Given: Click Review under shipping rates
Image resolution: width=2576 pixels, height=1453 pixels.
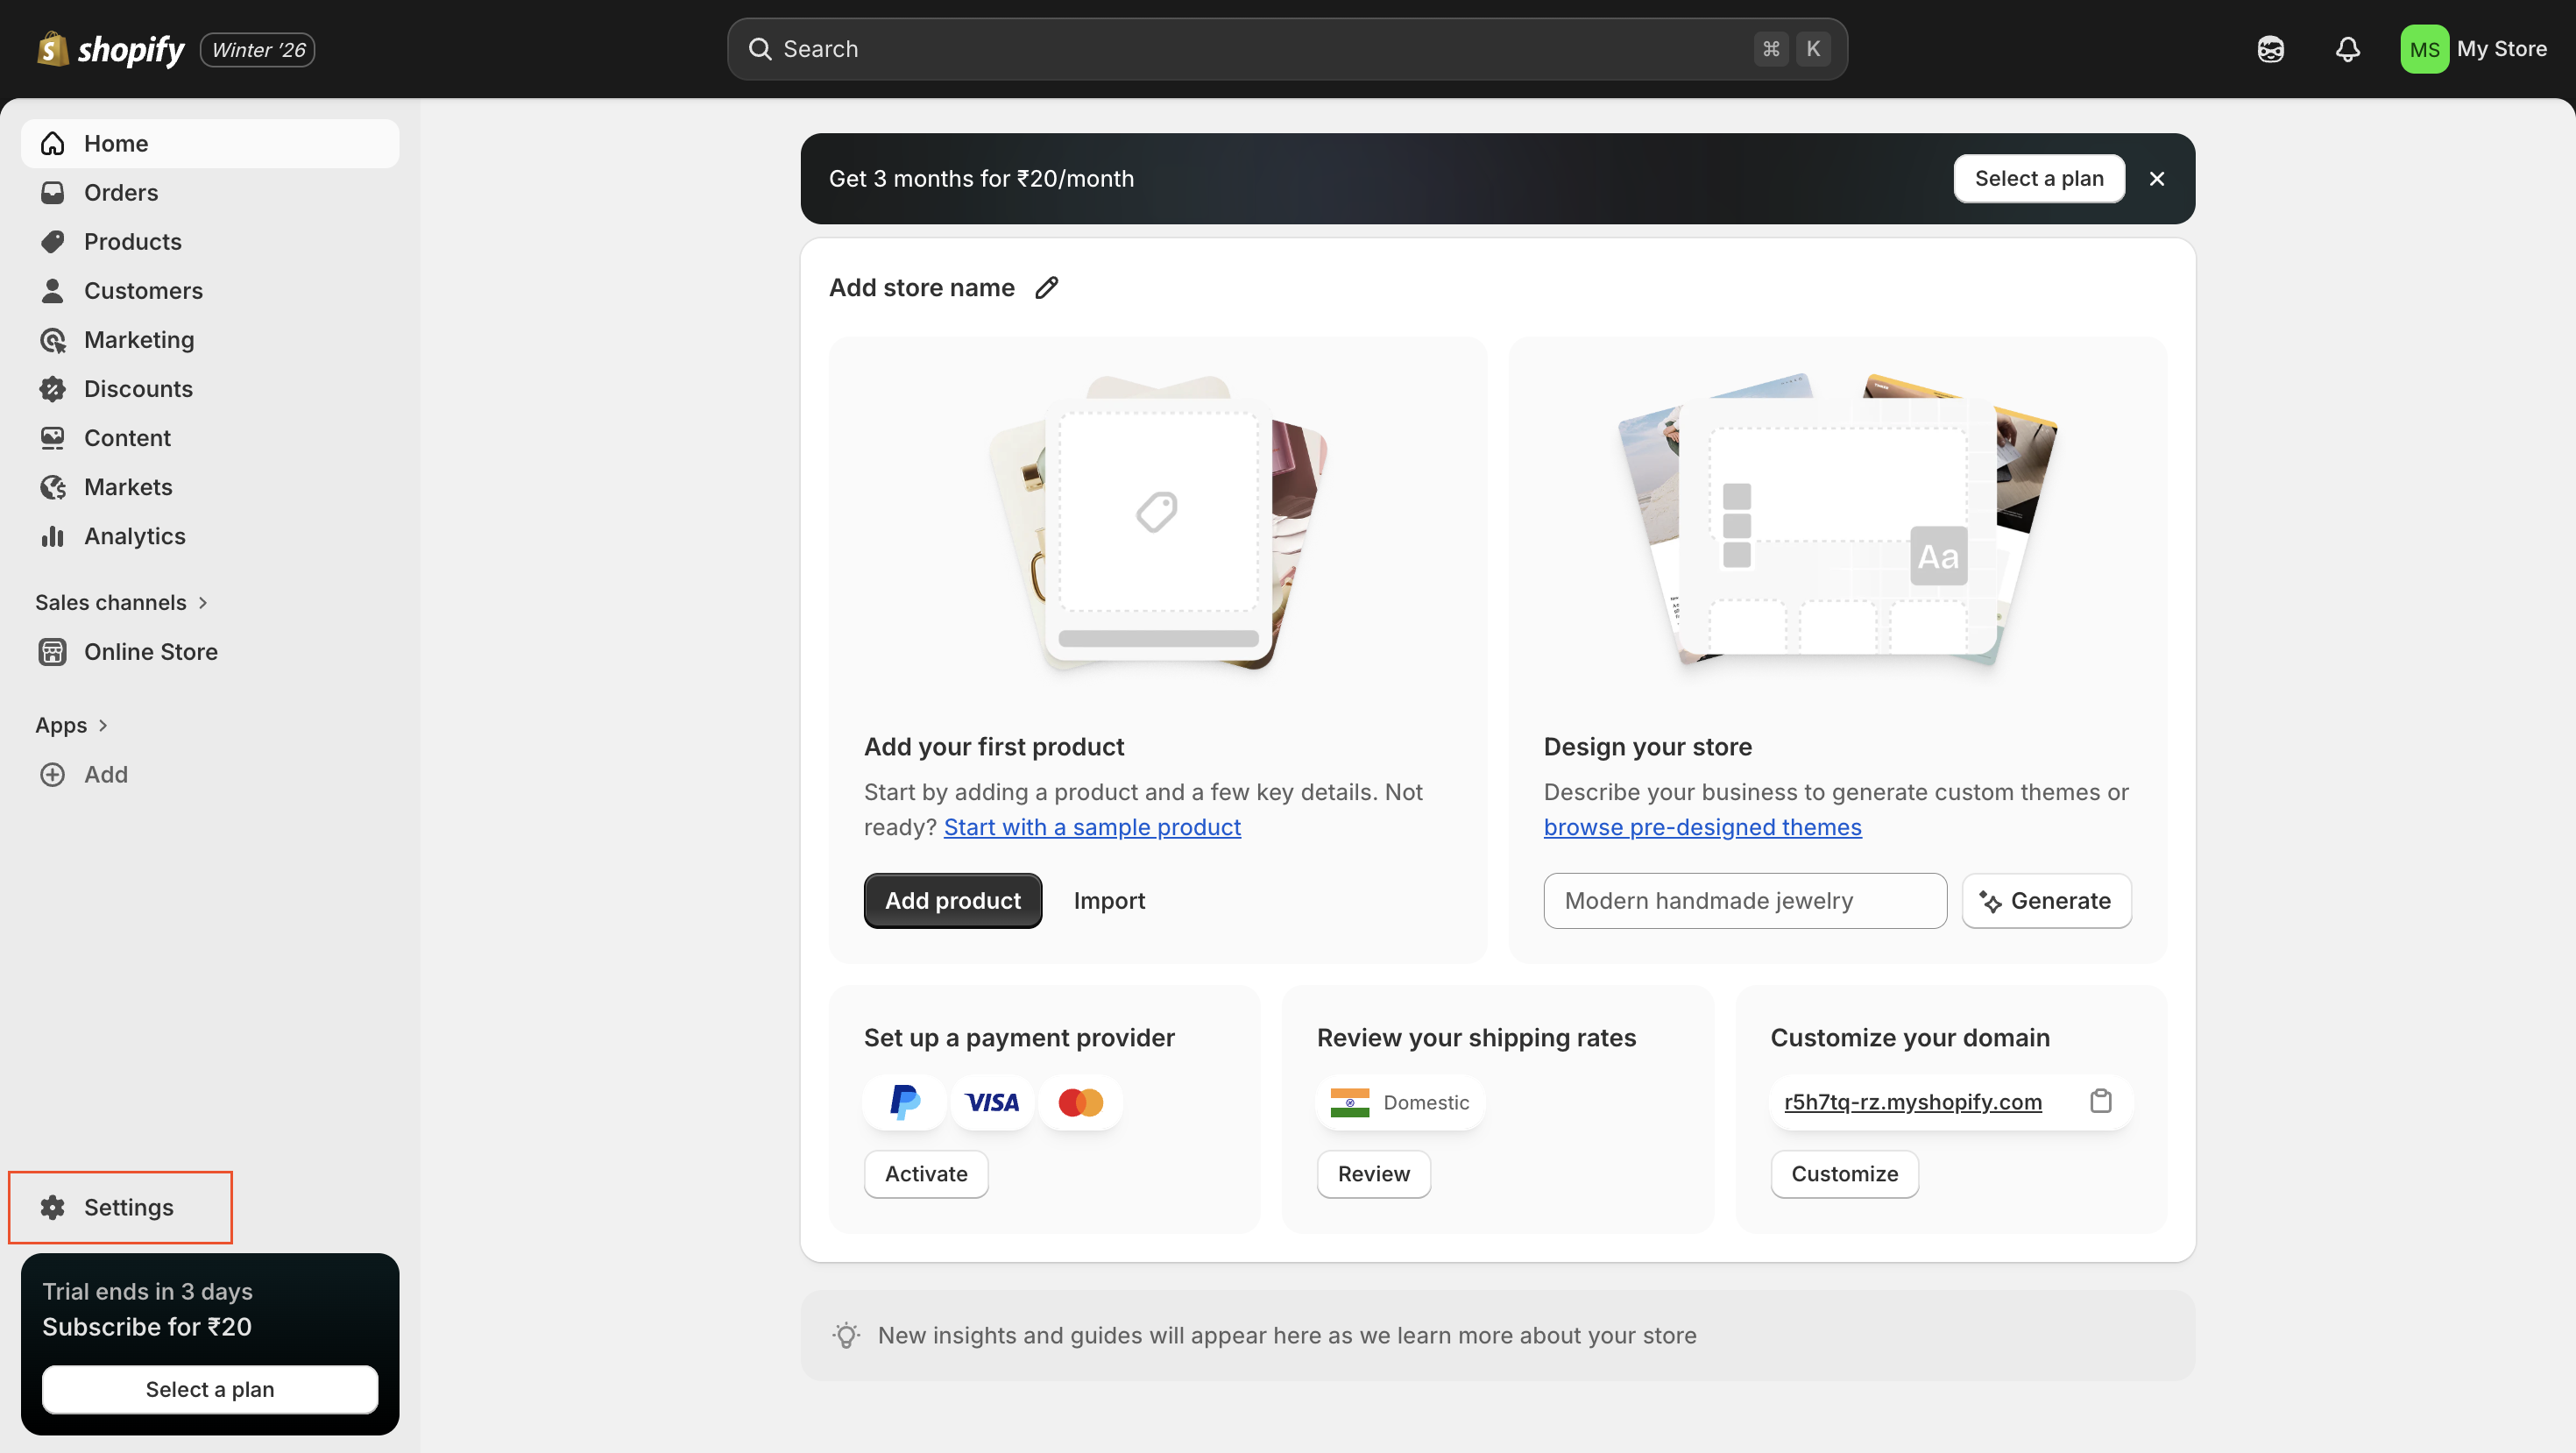Looking at the screenshot, I should pyautogui.click(x=1373, y=1173).
